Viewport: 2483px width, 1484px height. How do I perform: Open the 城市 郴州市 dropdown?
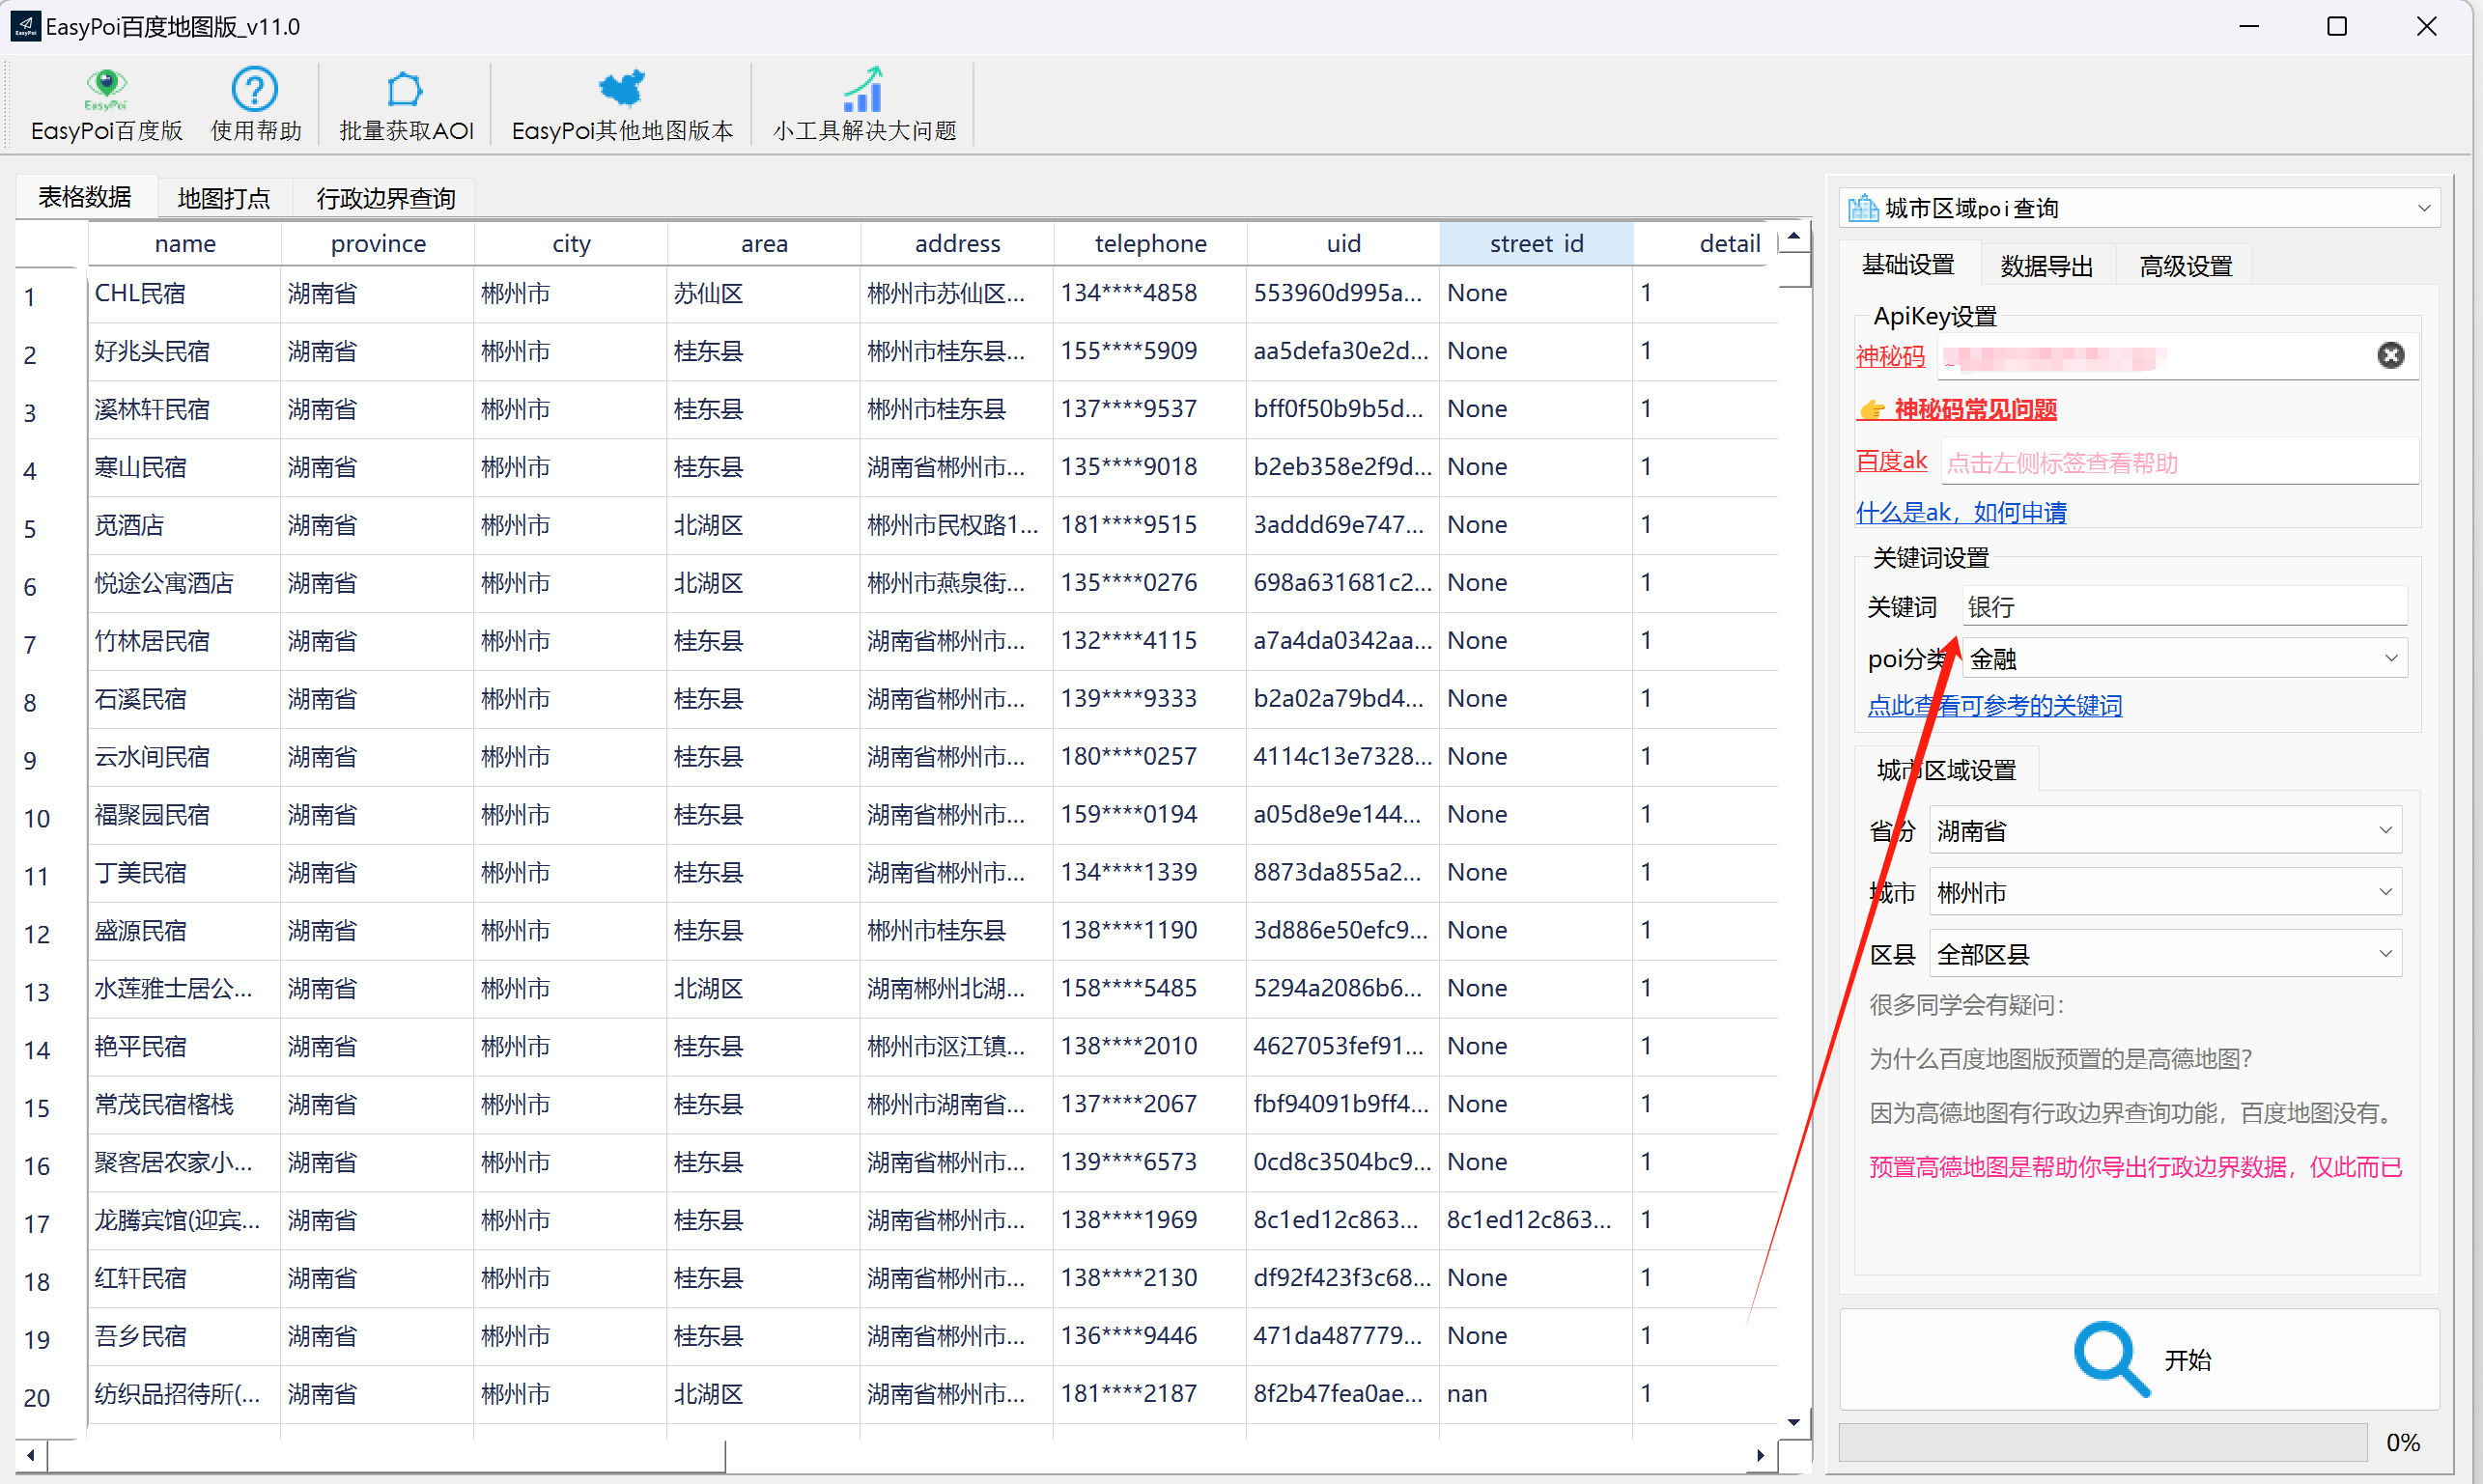point(2165,893)
